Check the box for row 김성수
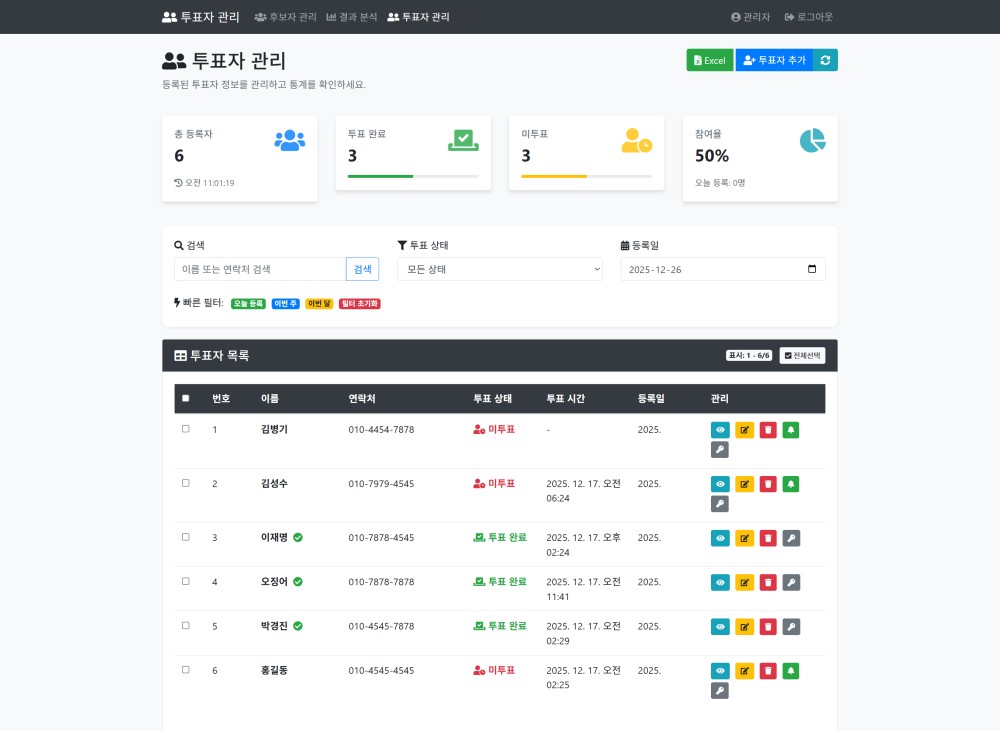The image size is (1000, 731). pos(186,484)
